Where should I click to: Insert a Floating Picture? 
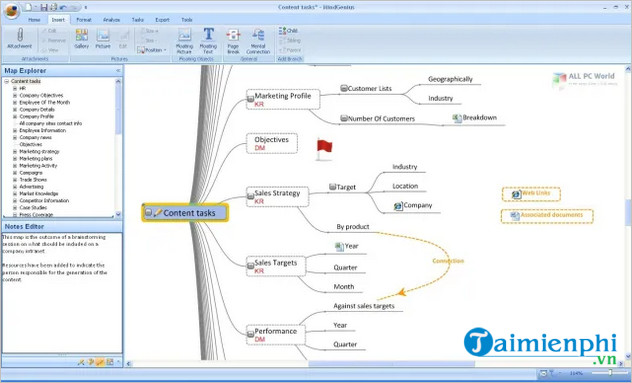point(184,40)
